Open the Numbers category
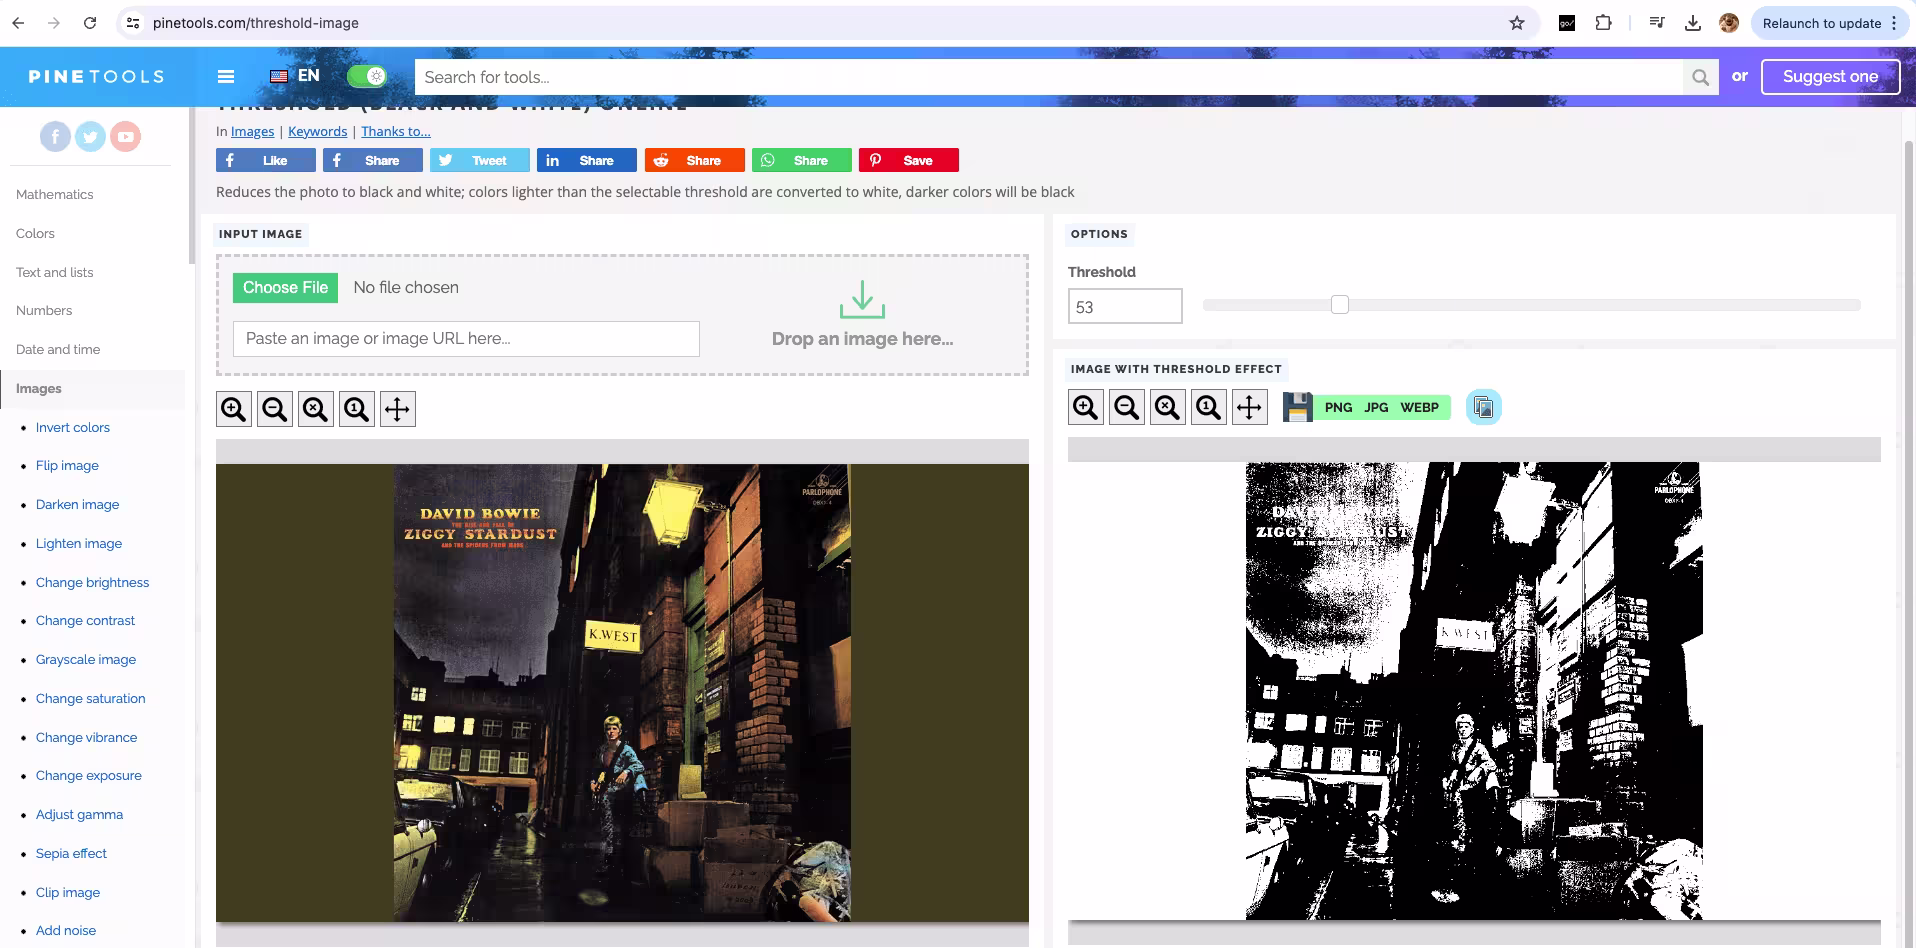1916x948 pixels. coord(44,310)
